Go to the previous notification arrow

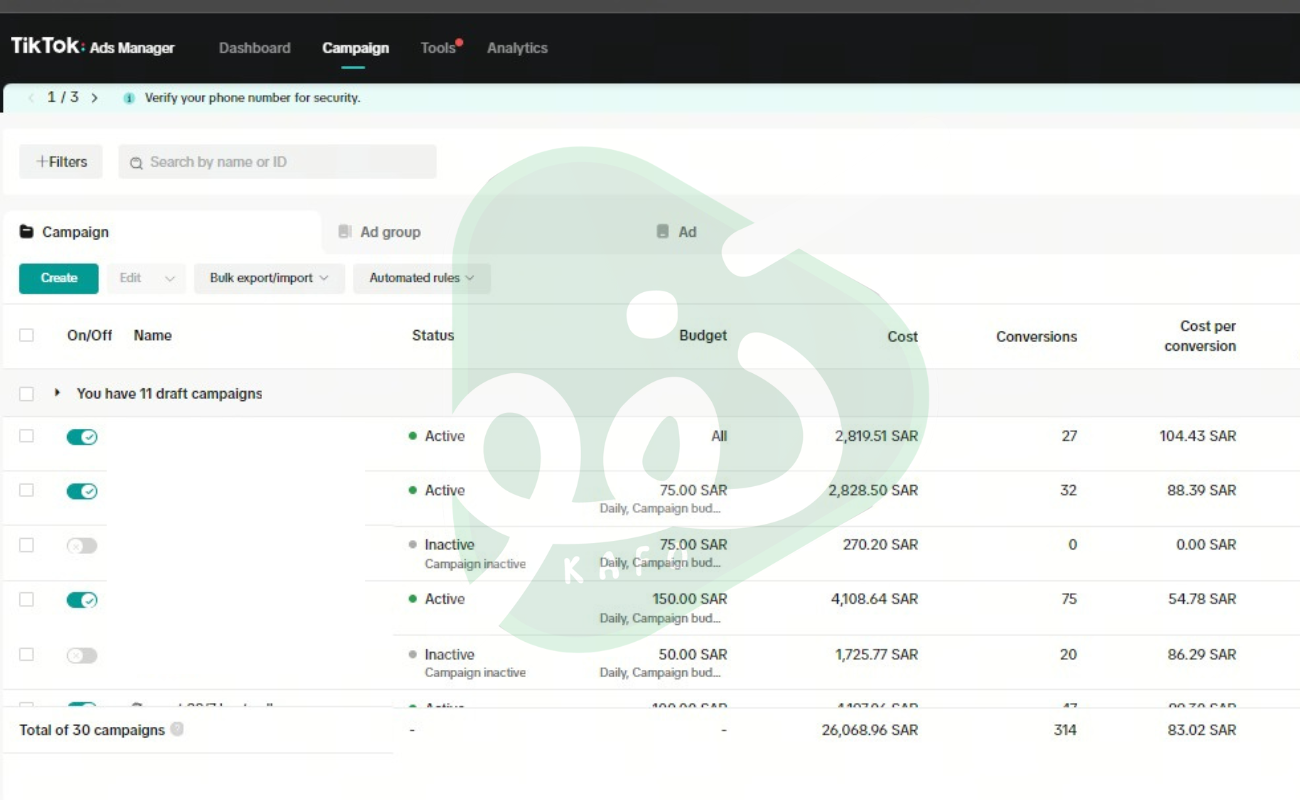[31, 98]
